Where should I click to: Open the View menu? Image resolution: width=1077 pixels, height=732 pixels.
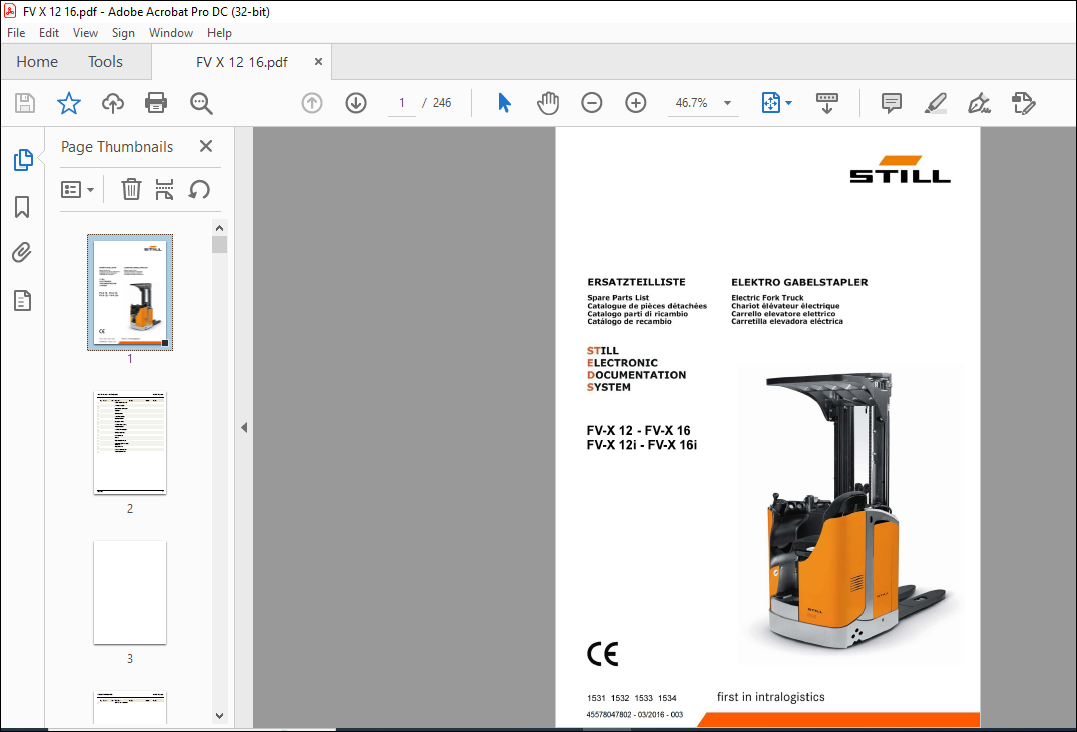(x=85, y=33)
